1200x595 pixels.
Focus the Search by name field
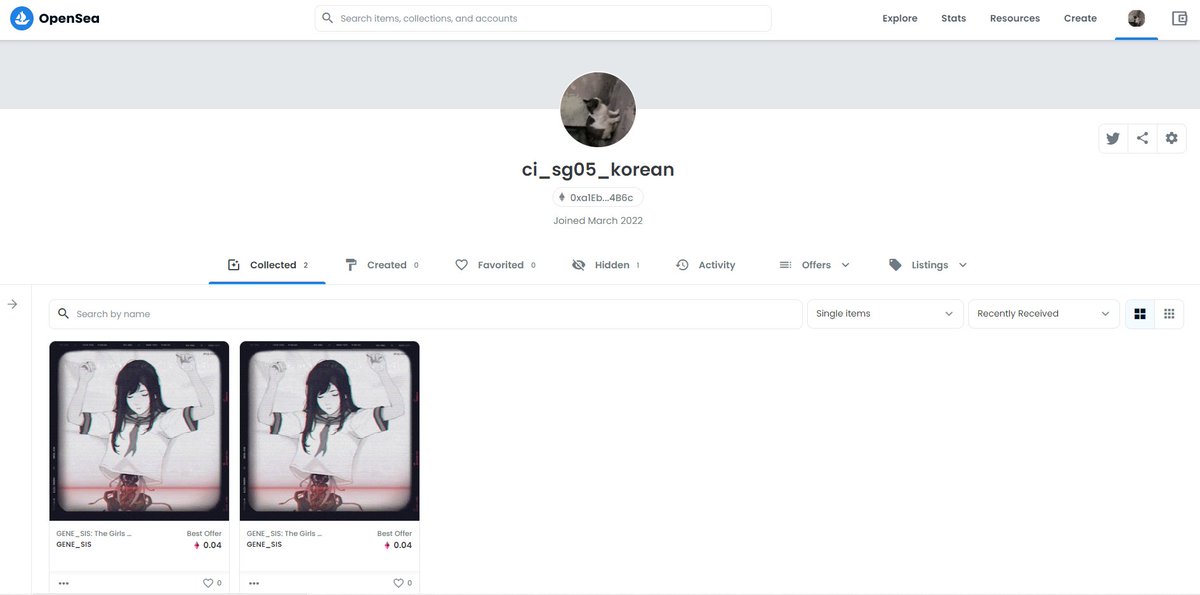[425, 314]
